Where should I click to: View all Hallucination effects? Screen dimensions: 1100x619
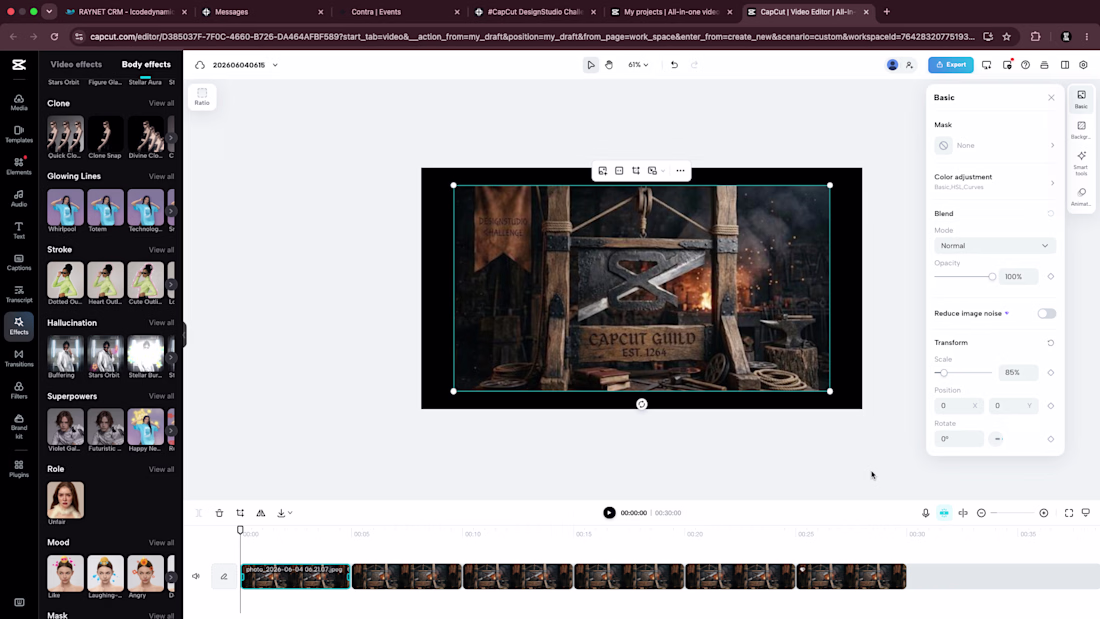tap(161, 323)
